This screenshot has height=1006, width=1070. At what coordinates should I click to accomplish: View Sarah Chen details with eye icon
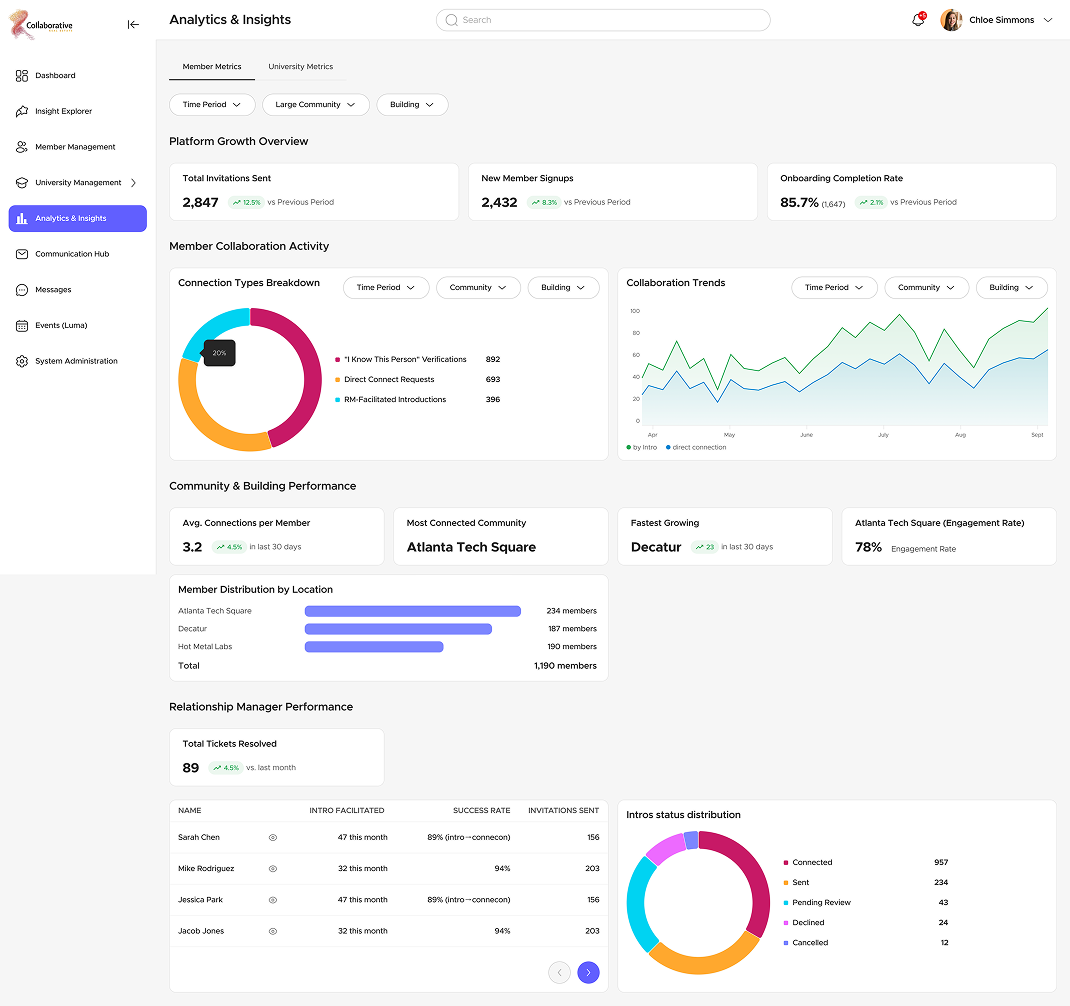(273, 837)
